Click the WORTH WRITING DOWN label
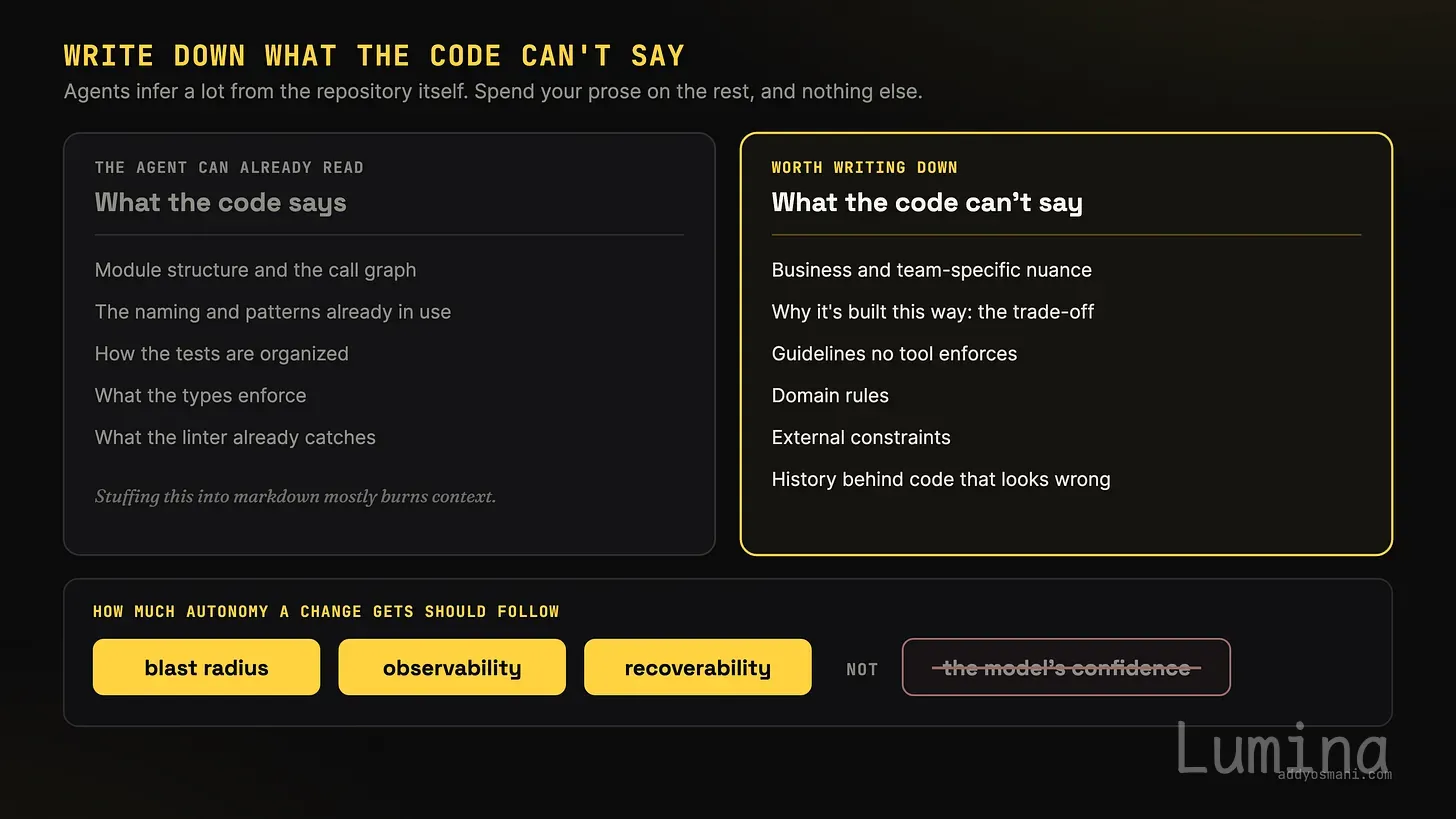The width and height of the screenshot is (1456, 819). (x=865, y=167)
